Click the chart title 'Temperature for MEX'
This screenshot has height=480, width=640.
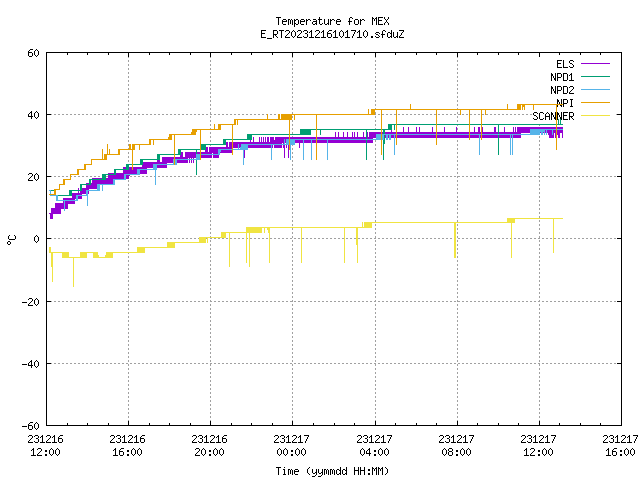332,21
